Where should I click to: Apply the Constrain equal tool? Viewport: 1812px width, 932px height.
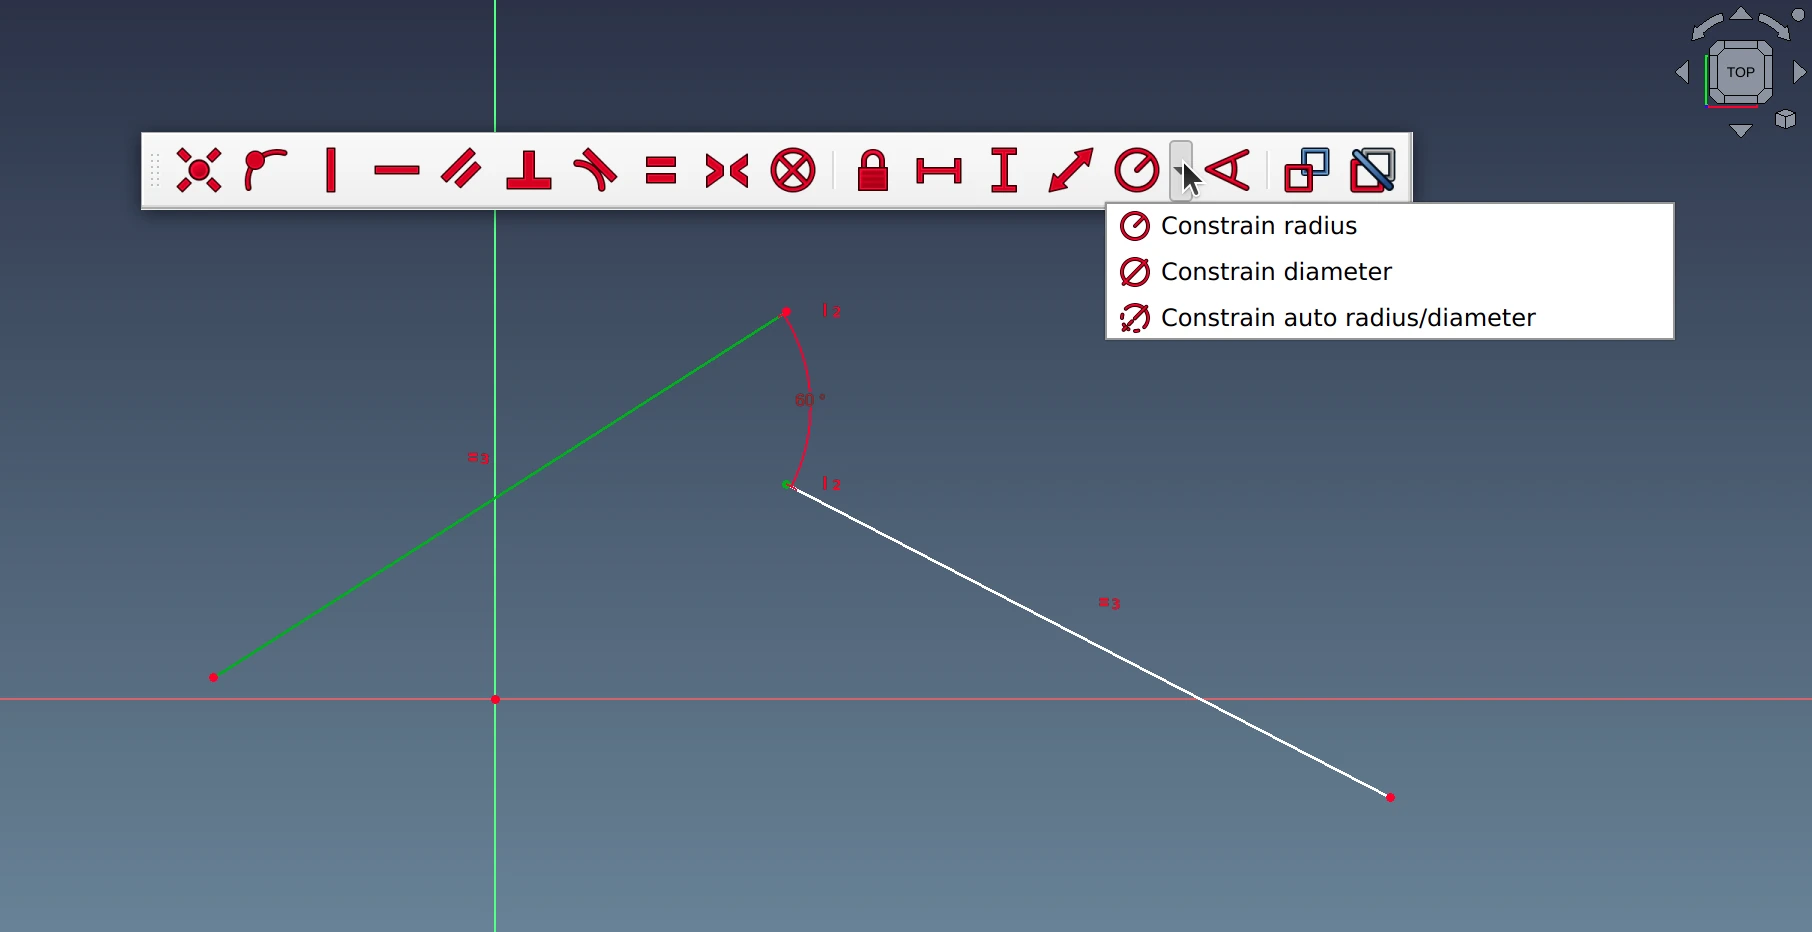[x=661, y=171]
